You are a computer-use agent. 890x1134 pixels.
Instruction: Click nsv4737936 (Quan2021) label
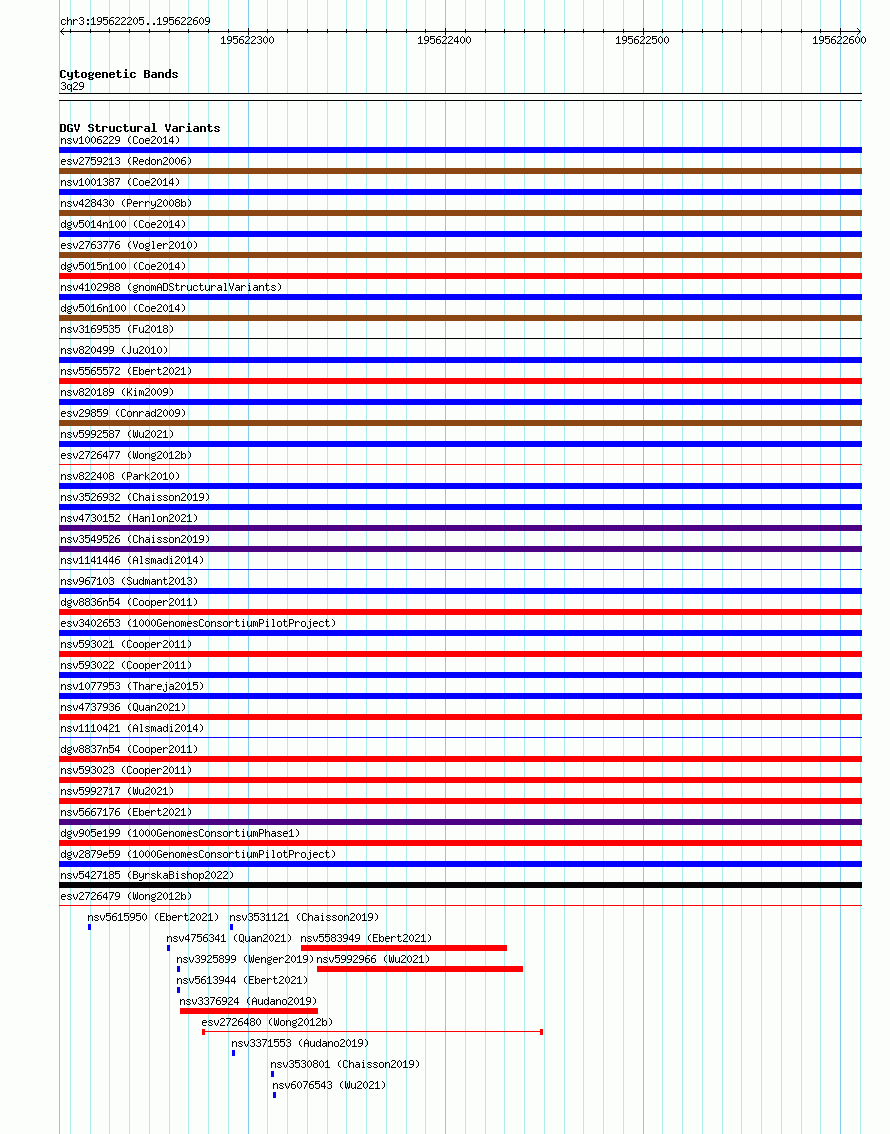pos(123,707)
